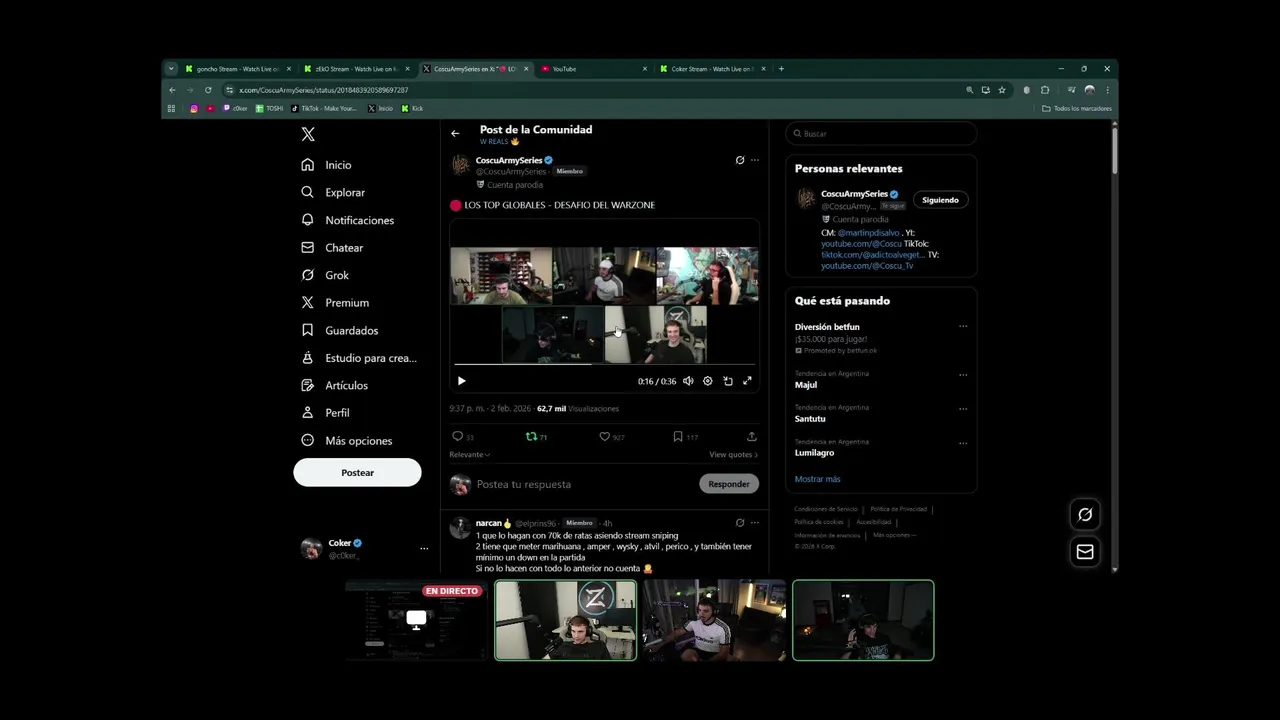Open the W REALS community link
This screenshot has width=1280, height=720.
pyautogui.click(x=499, y=142)
